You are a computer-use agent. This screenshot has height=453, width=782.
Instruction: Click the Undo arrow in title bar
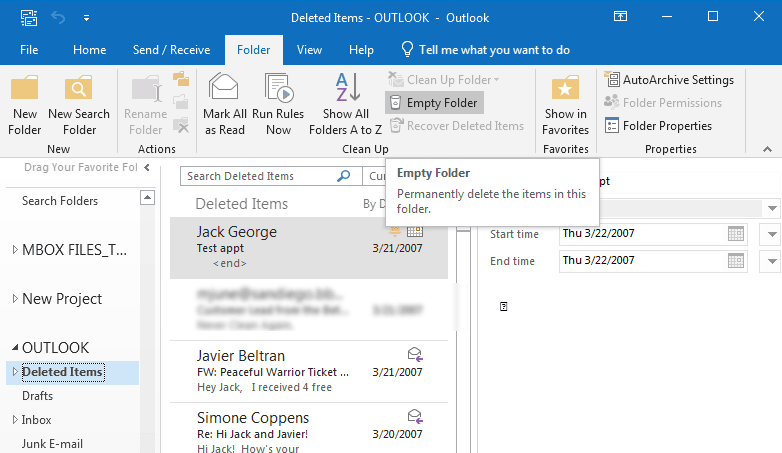[58, 18]
